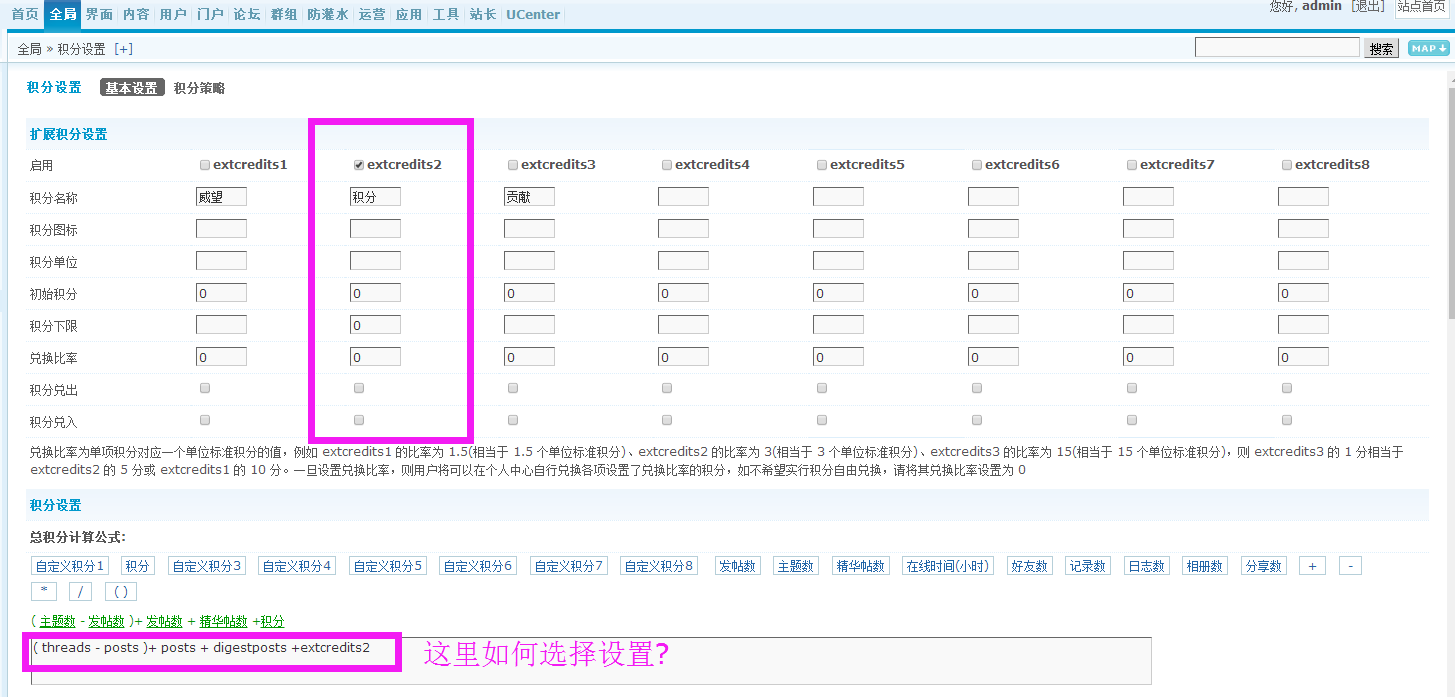1455x697 pixels.
Task: Click into the formula text area
Action: point(591,660)
